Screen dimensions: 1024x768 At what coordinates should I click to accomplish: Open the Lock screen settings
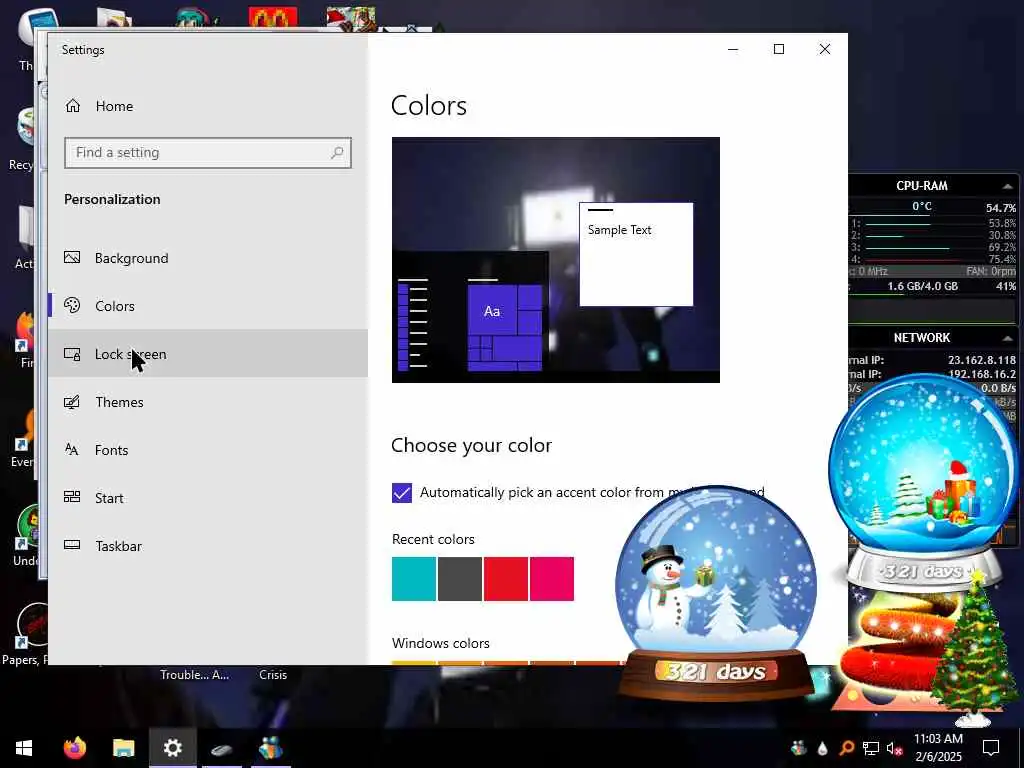[x=208, y=353]
